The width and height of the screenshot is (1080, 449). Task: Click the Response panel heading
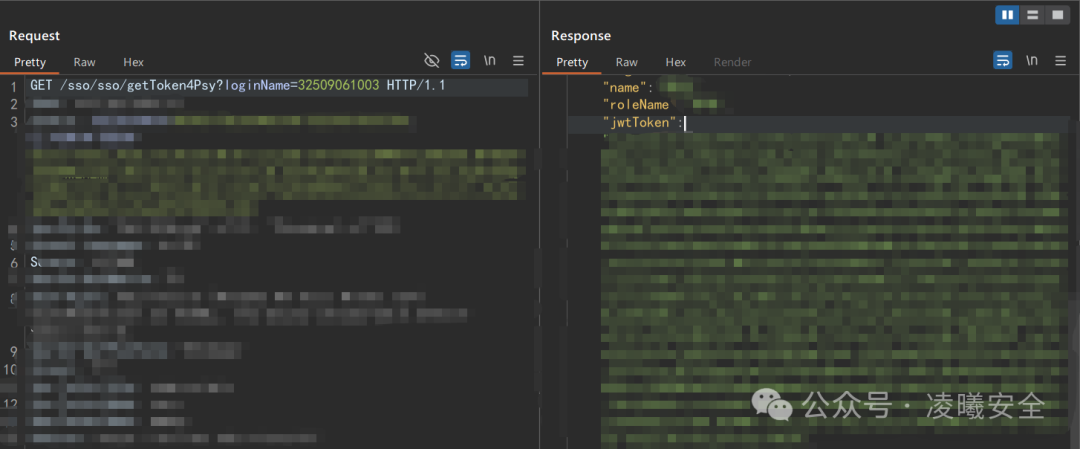581,36
